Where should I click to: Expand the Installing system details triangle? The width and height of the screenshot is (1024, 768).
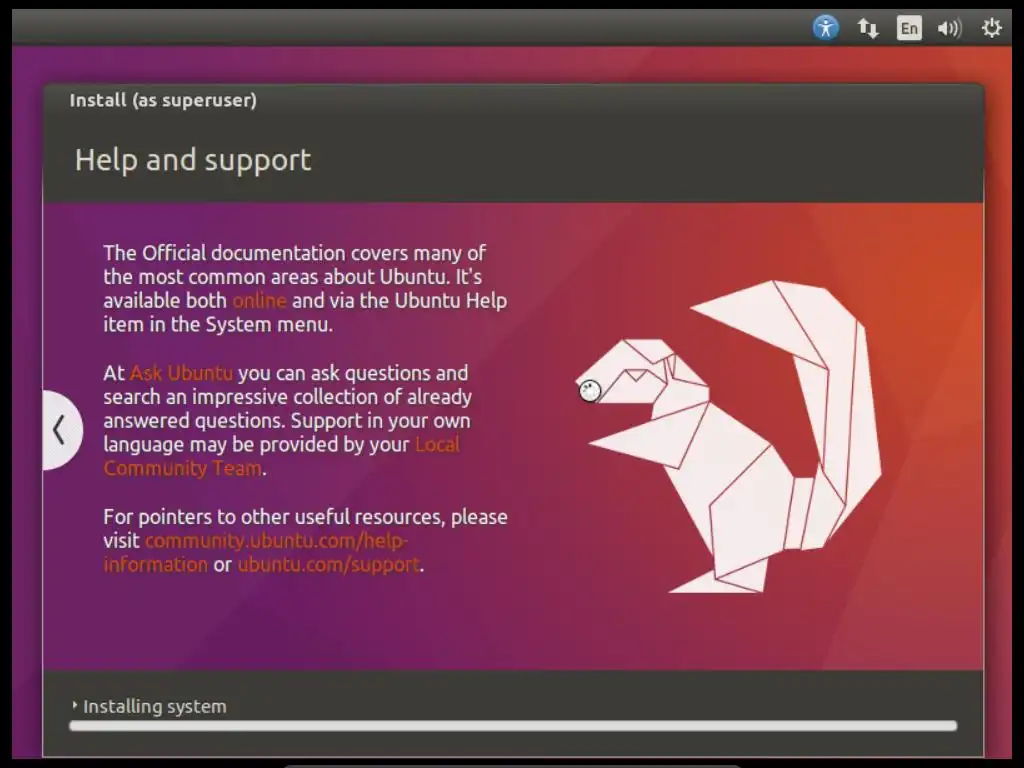75,705
